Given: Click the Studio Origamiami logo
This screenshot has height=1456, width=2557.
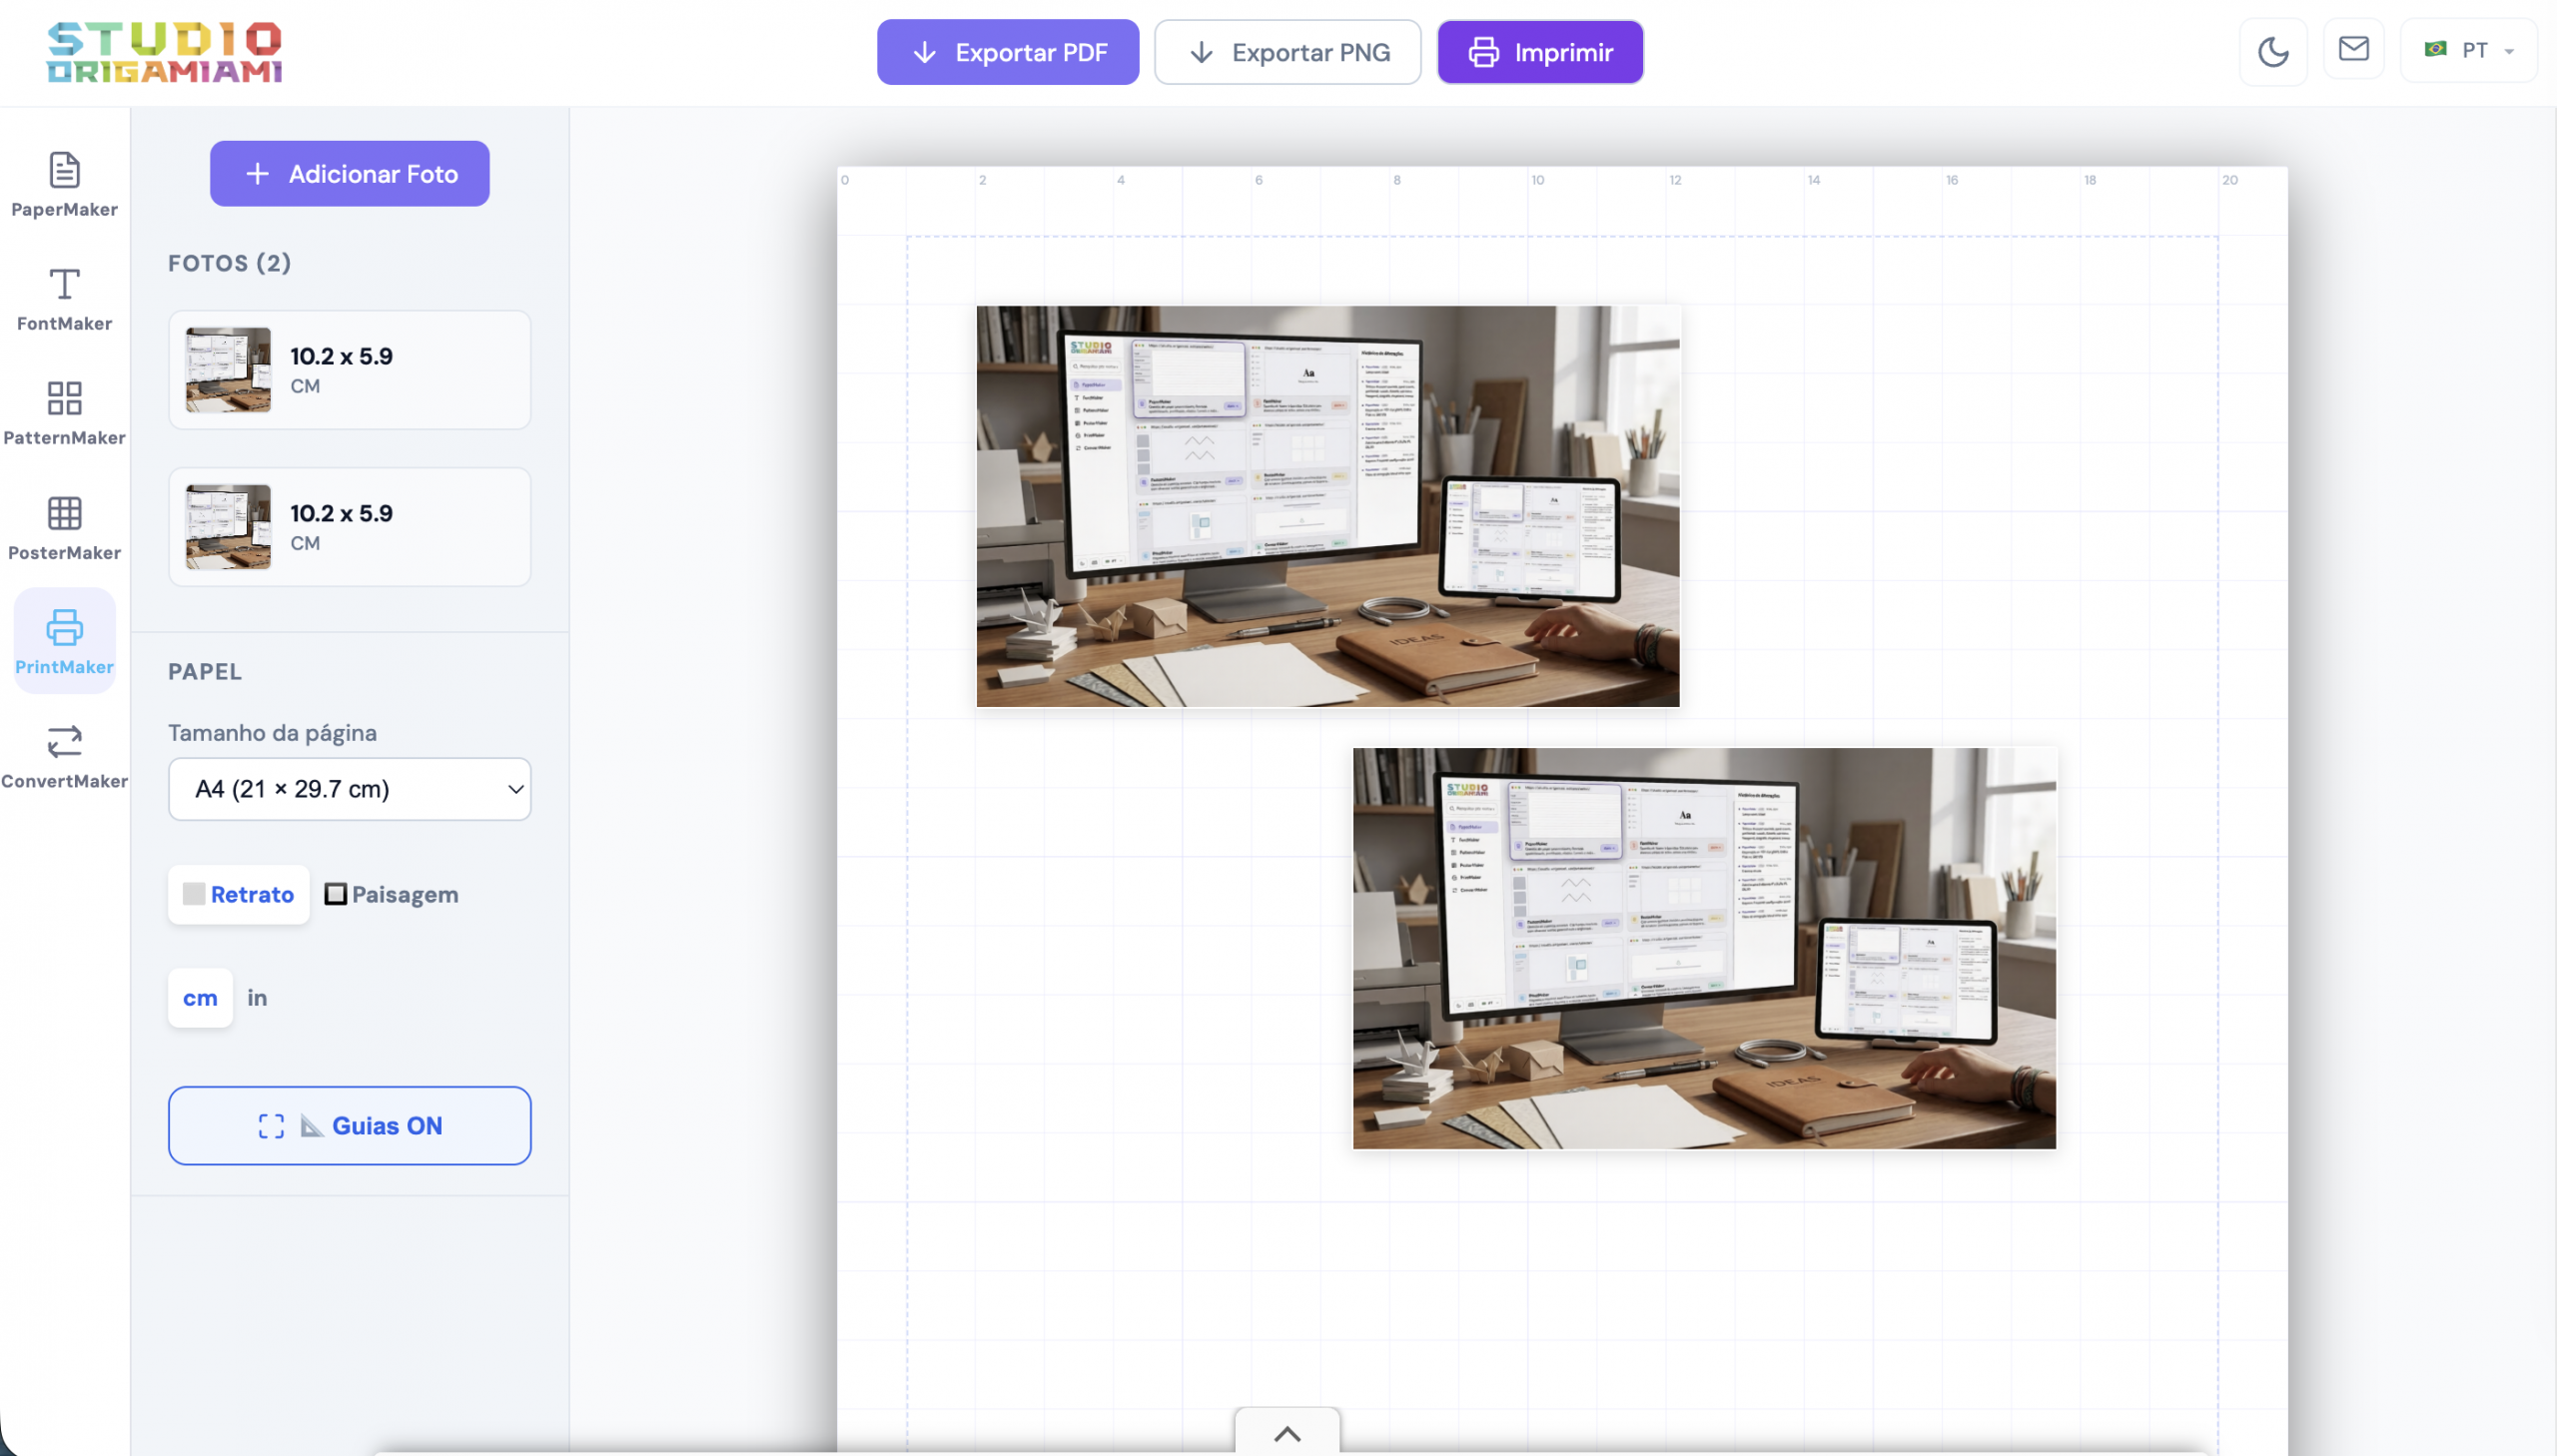Looking at the screenshot, I should point(165,52).
